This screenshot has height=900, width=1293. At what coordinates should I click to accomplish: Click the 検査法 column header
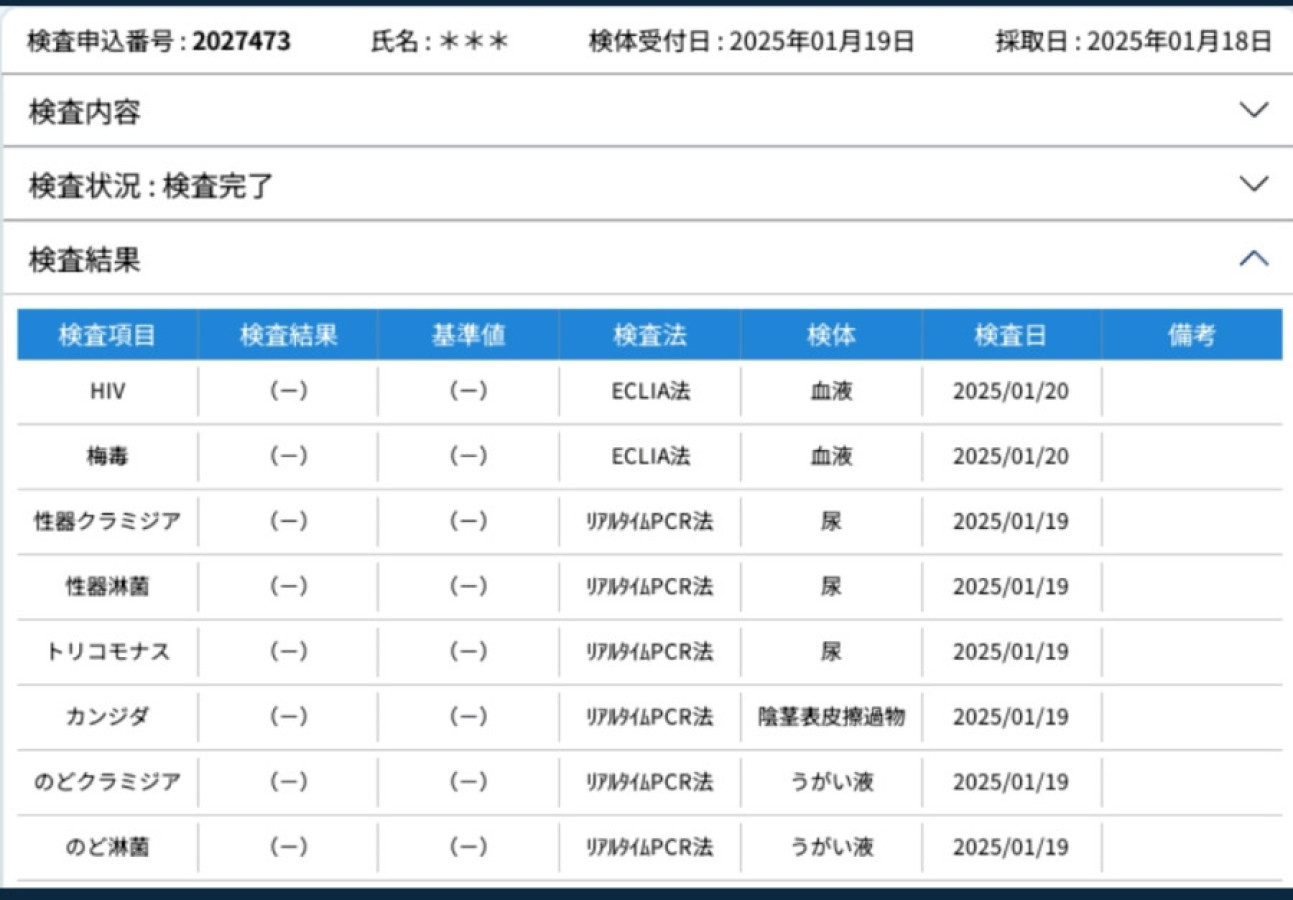tap(650, 335)
